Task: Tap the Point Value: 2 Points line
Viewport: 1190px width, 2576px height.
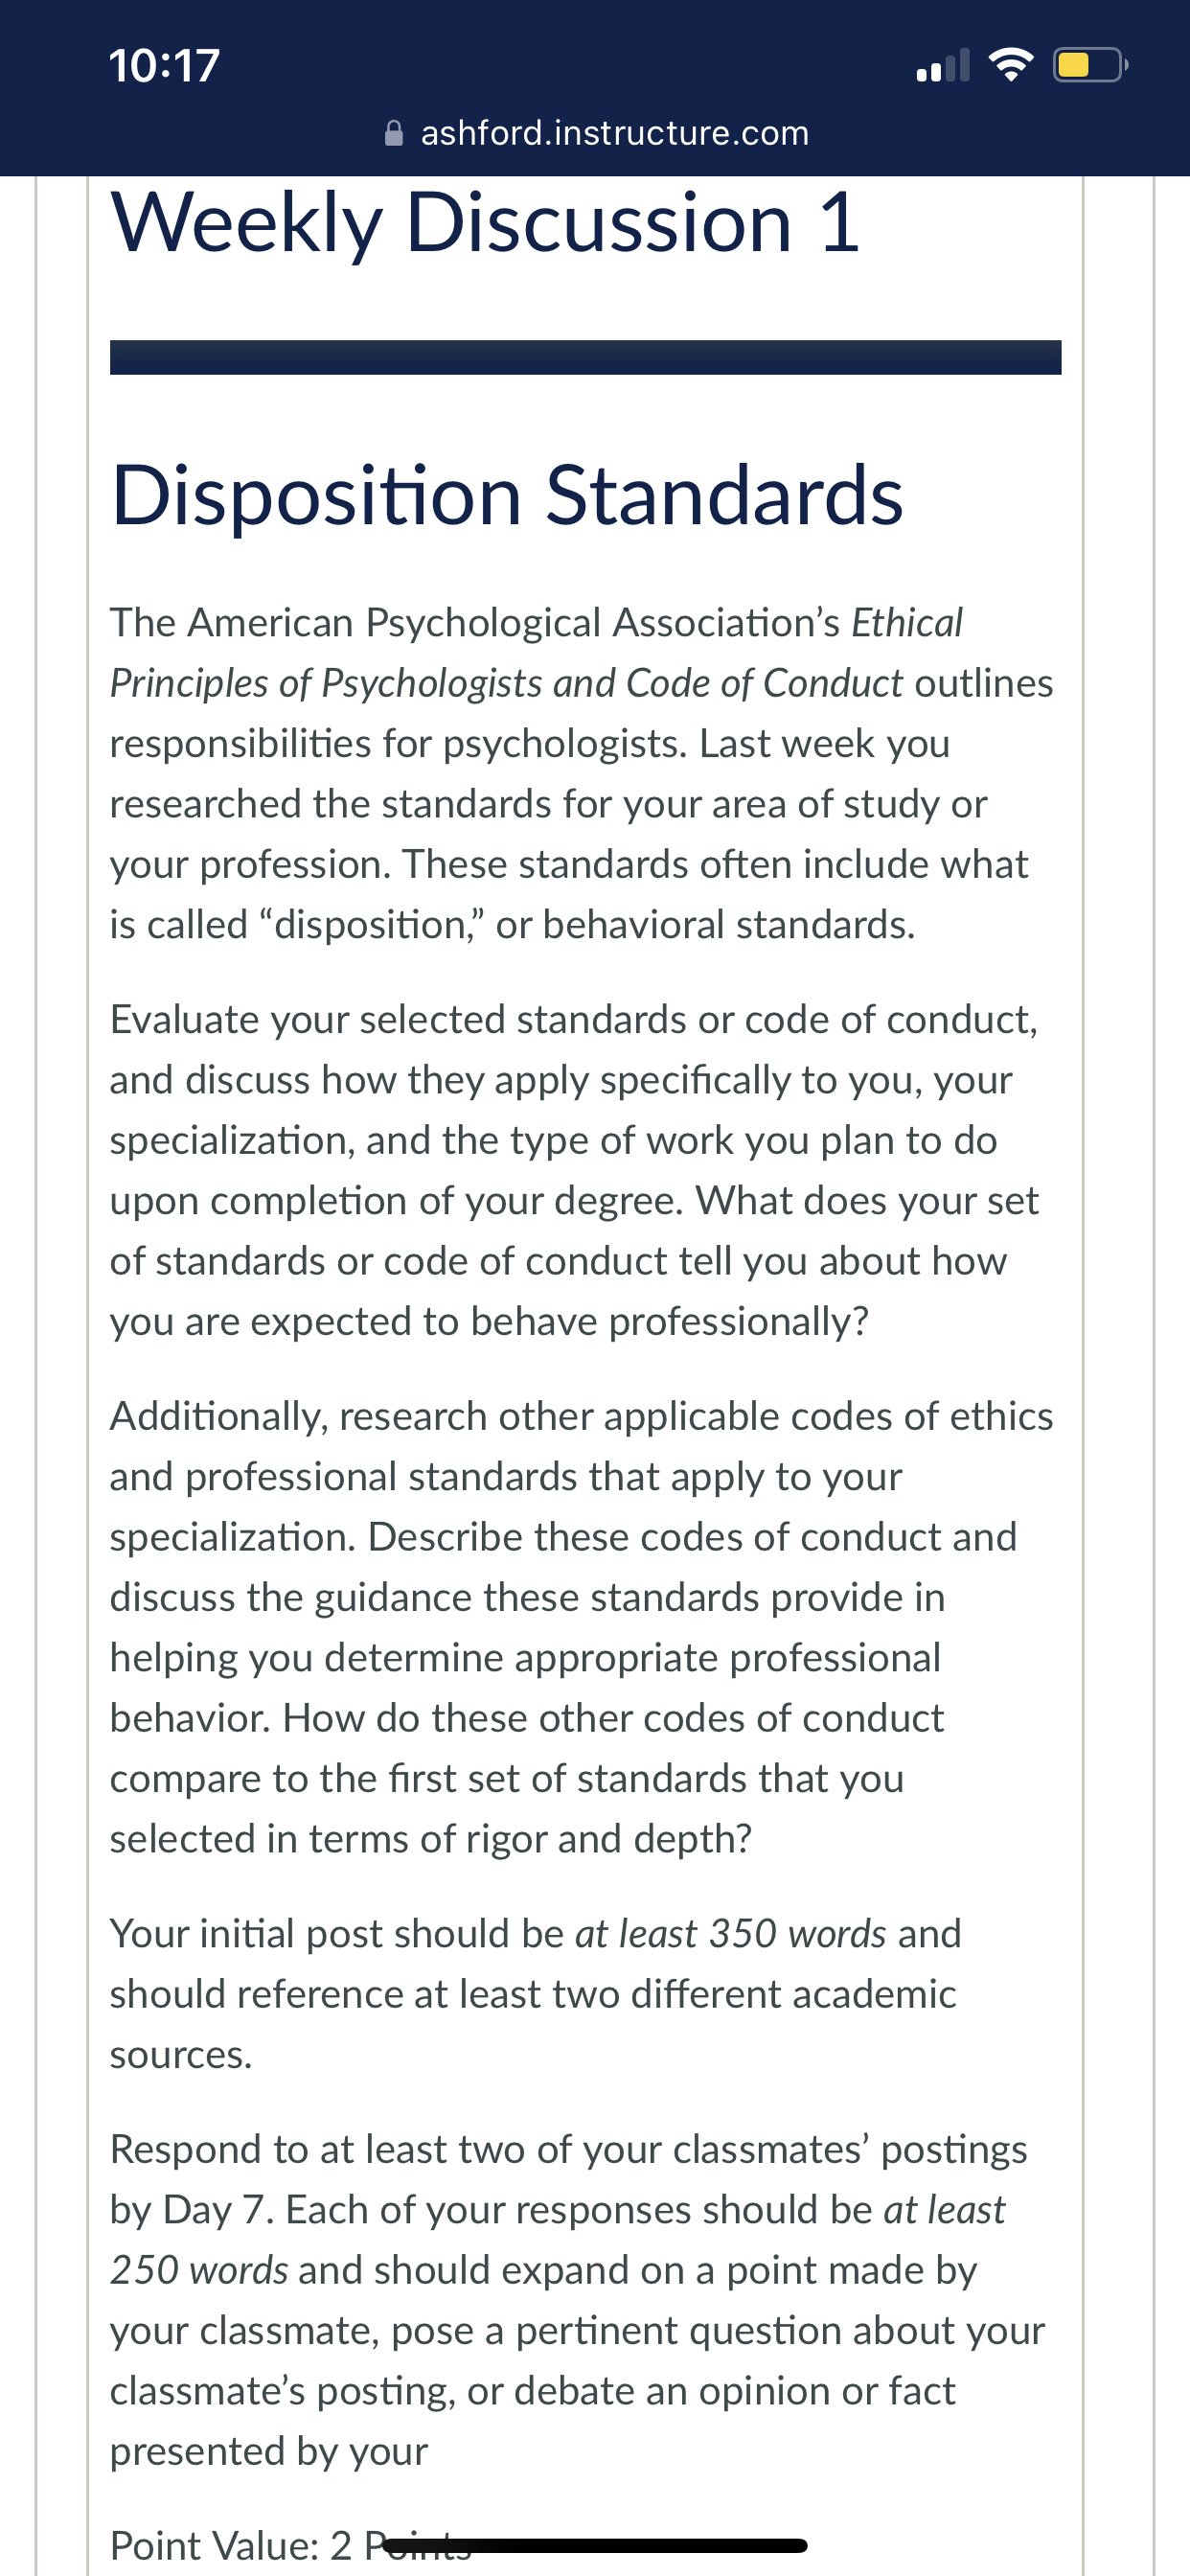Action: click(290, 2545)
